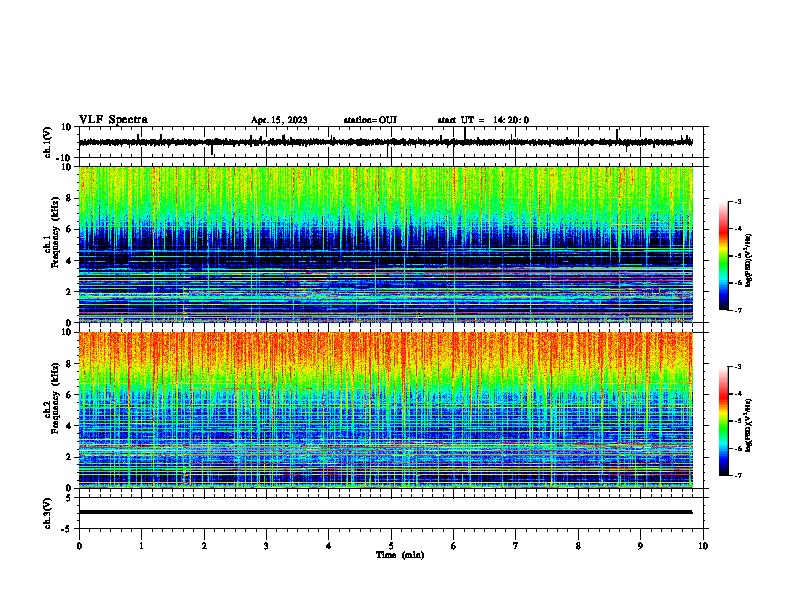Click the ch.1 color scale log(PSD) unit label
This screenshot has height=612, width=792.
click(x=748, y=260)
